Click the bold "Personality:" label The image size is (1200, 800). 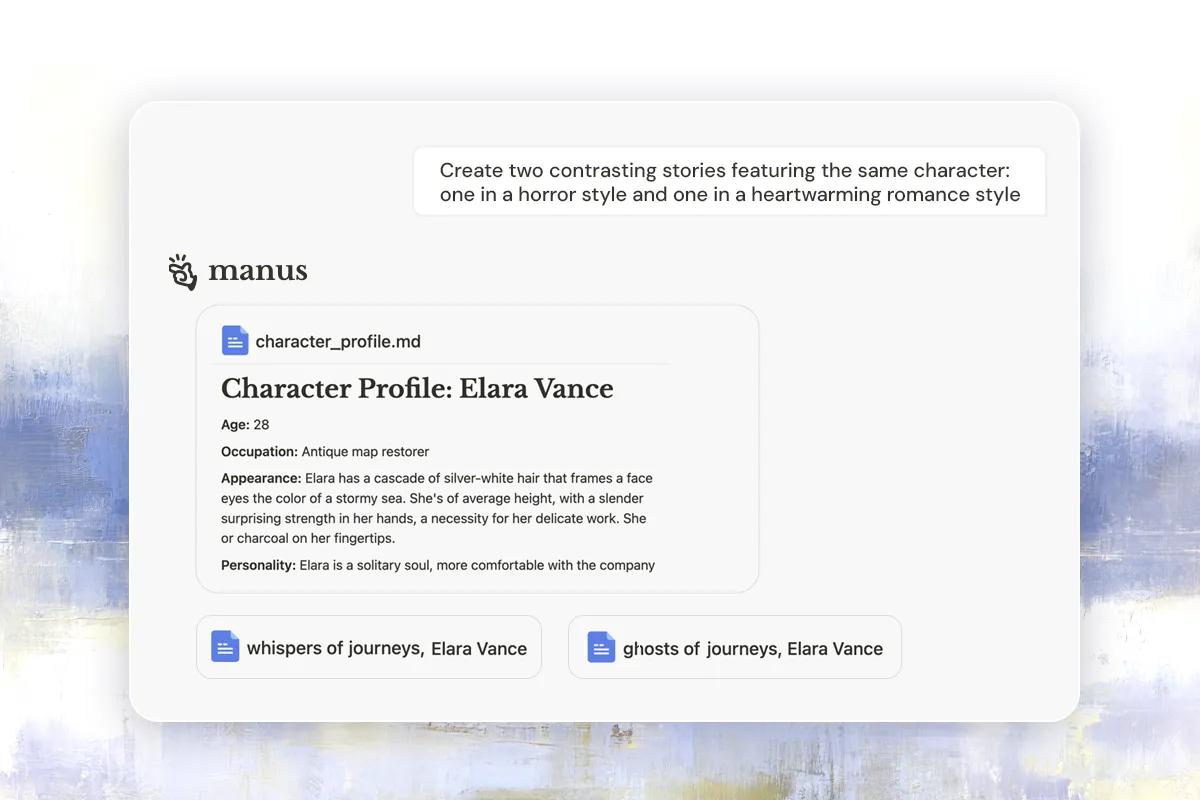tap(258, 565)
